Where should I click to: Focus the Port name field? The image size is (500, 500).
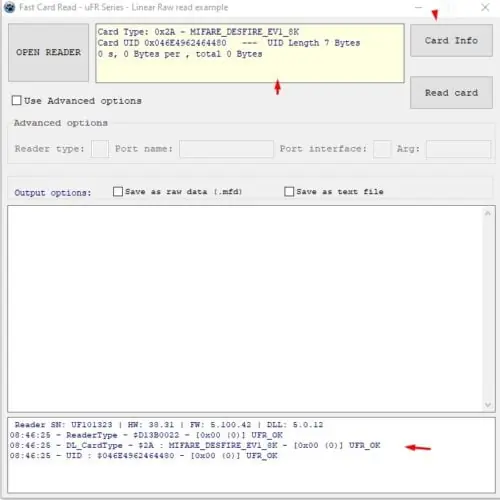[226, 149]
